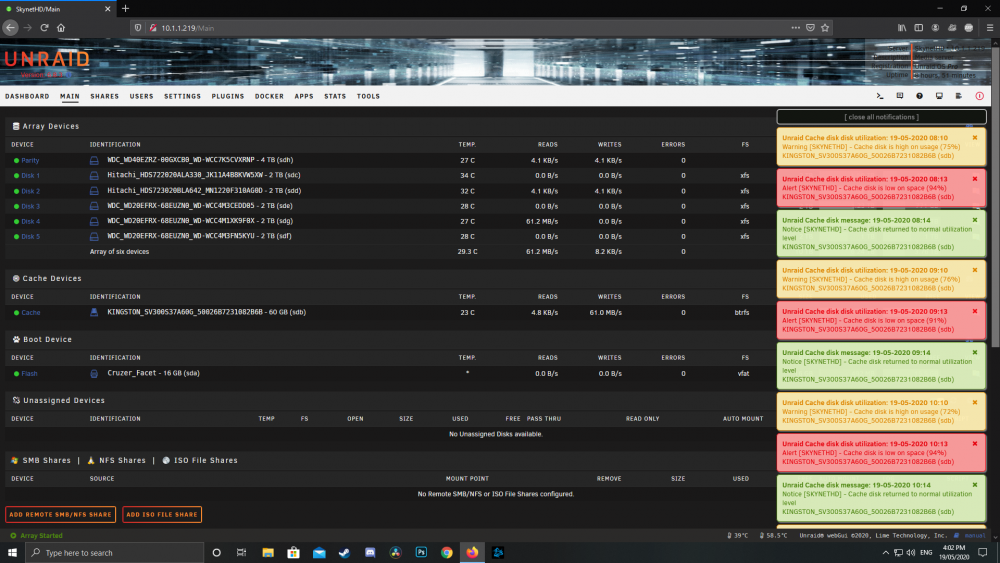Close the 10:14 cache disk notice
Viewport: 1000px width, 563px height.
point(974,485)
